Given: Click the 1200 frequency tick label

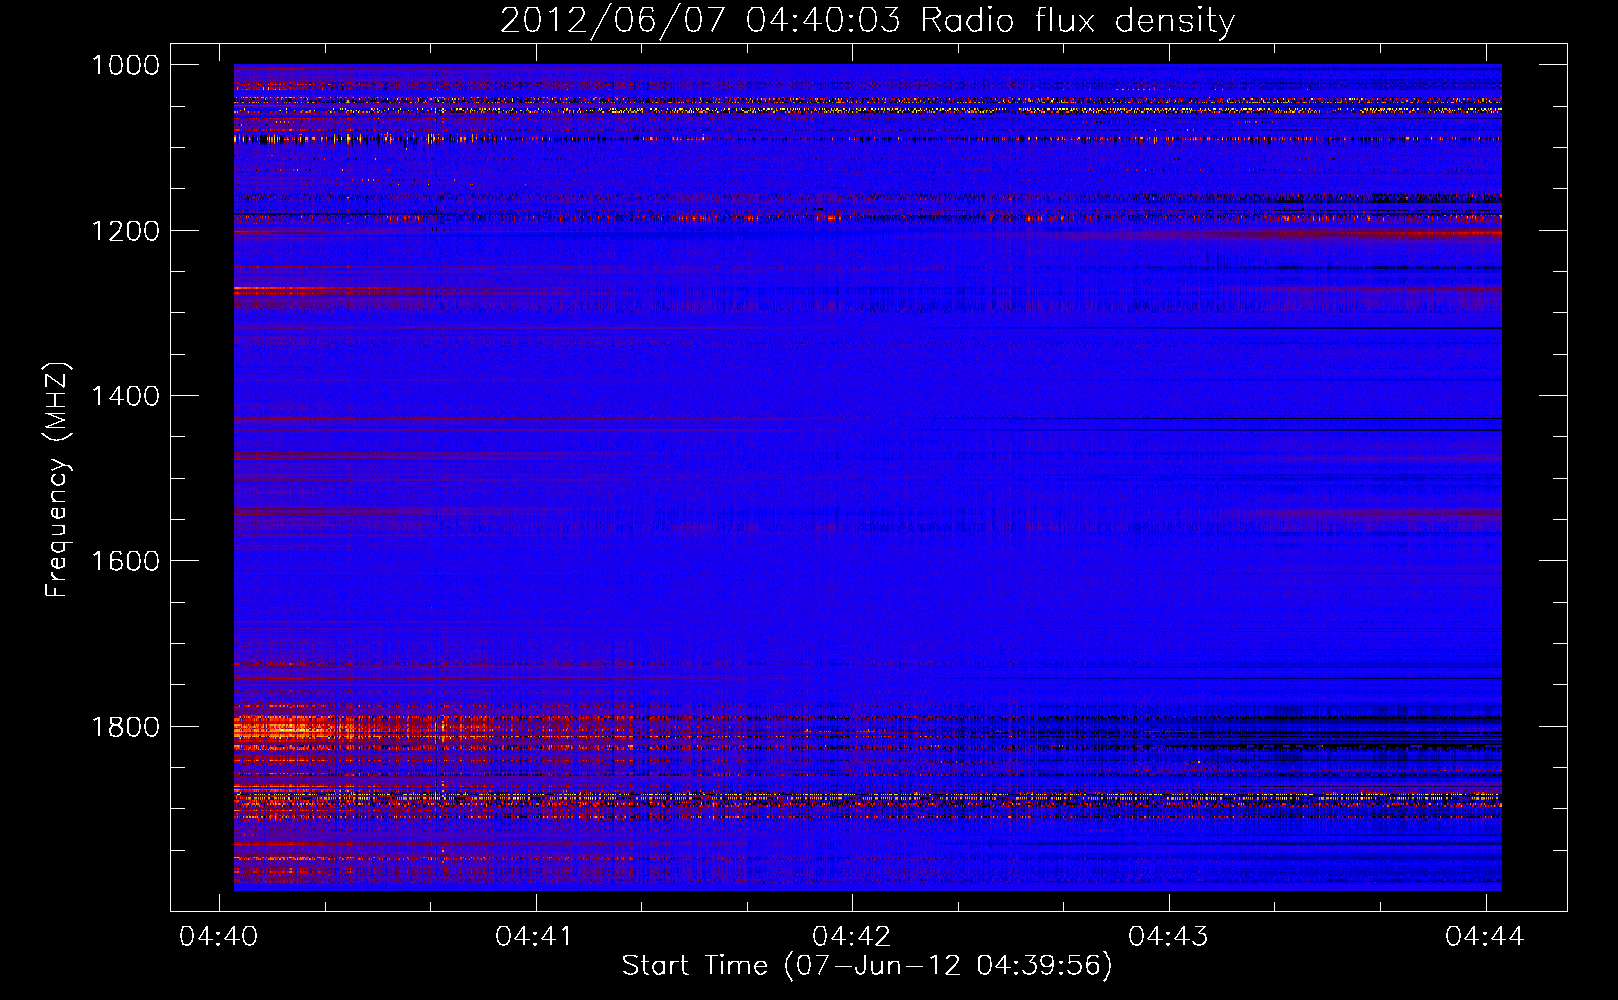Looking at the screenshot, I should click(125, 231).
